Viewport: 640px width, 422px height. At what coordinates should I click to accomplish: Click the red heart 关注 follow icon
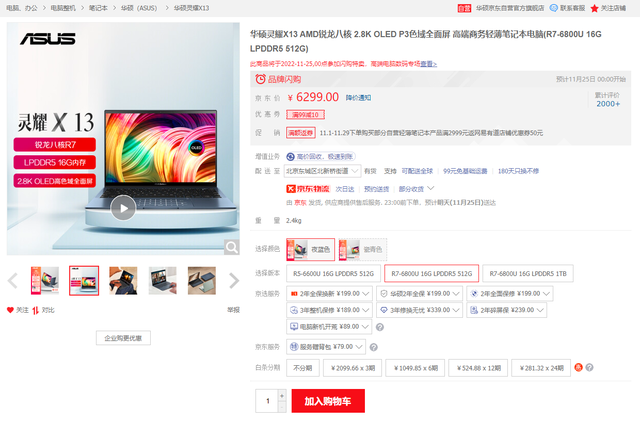pos(10,310)
